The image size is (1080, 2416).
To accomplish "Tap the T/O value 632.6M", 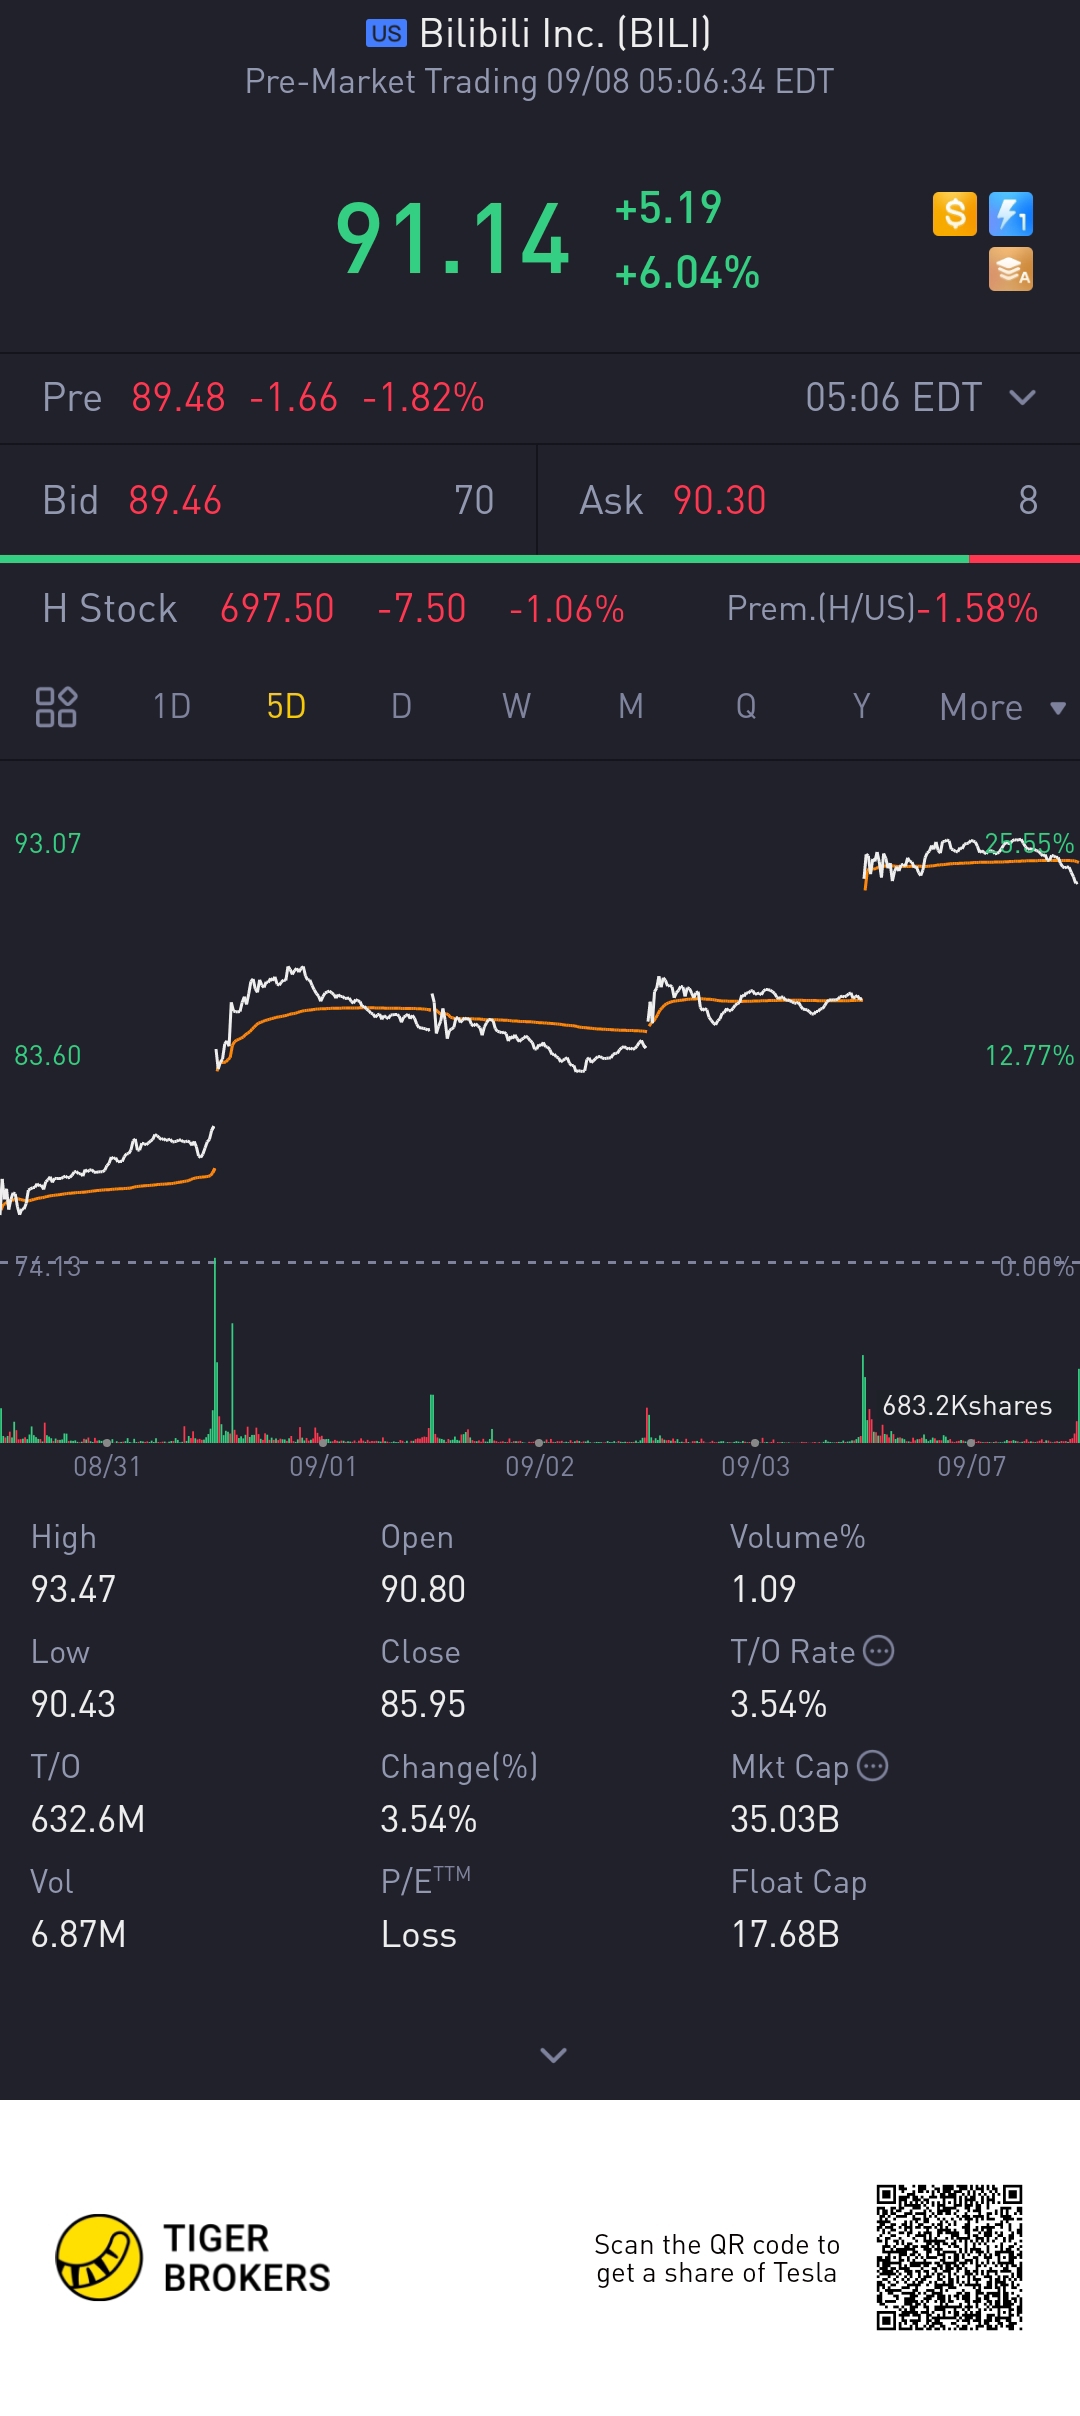I will pos(88,1820).
